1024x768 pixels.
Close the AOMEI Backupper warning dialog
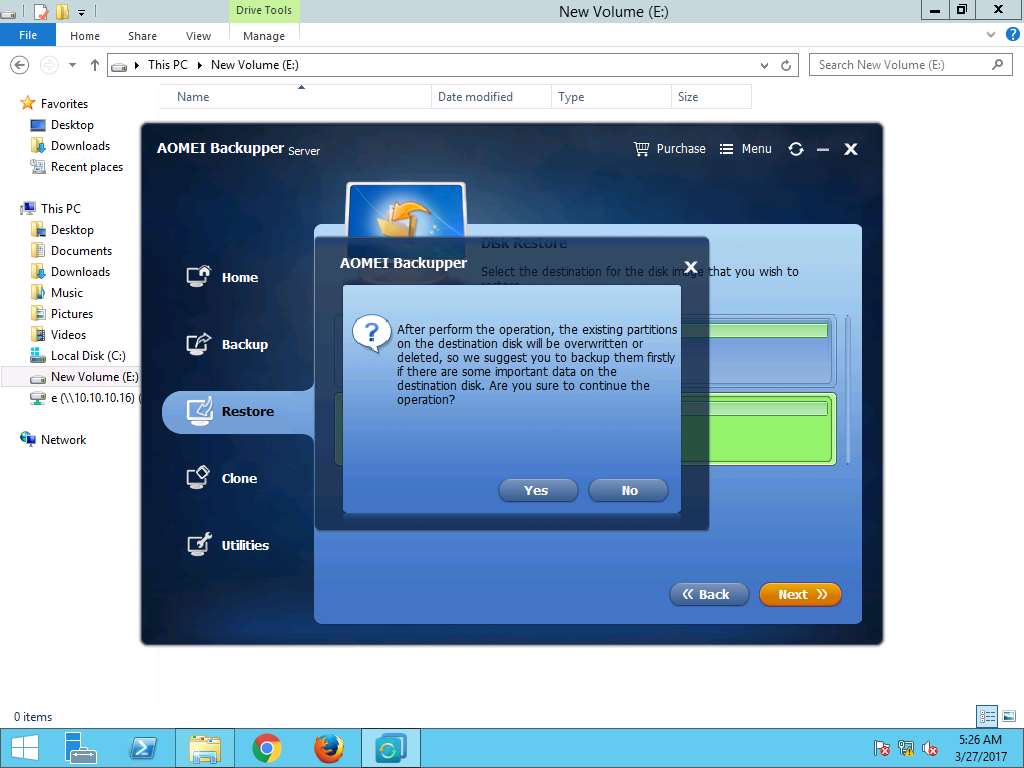pyautogui.click(x=691, y=266)
